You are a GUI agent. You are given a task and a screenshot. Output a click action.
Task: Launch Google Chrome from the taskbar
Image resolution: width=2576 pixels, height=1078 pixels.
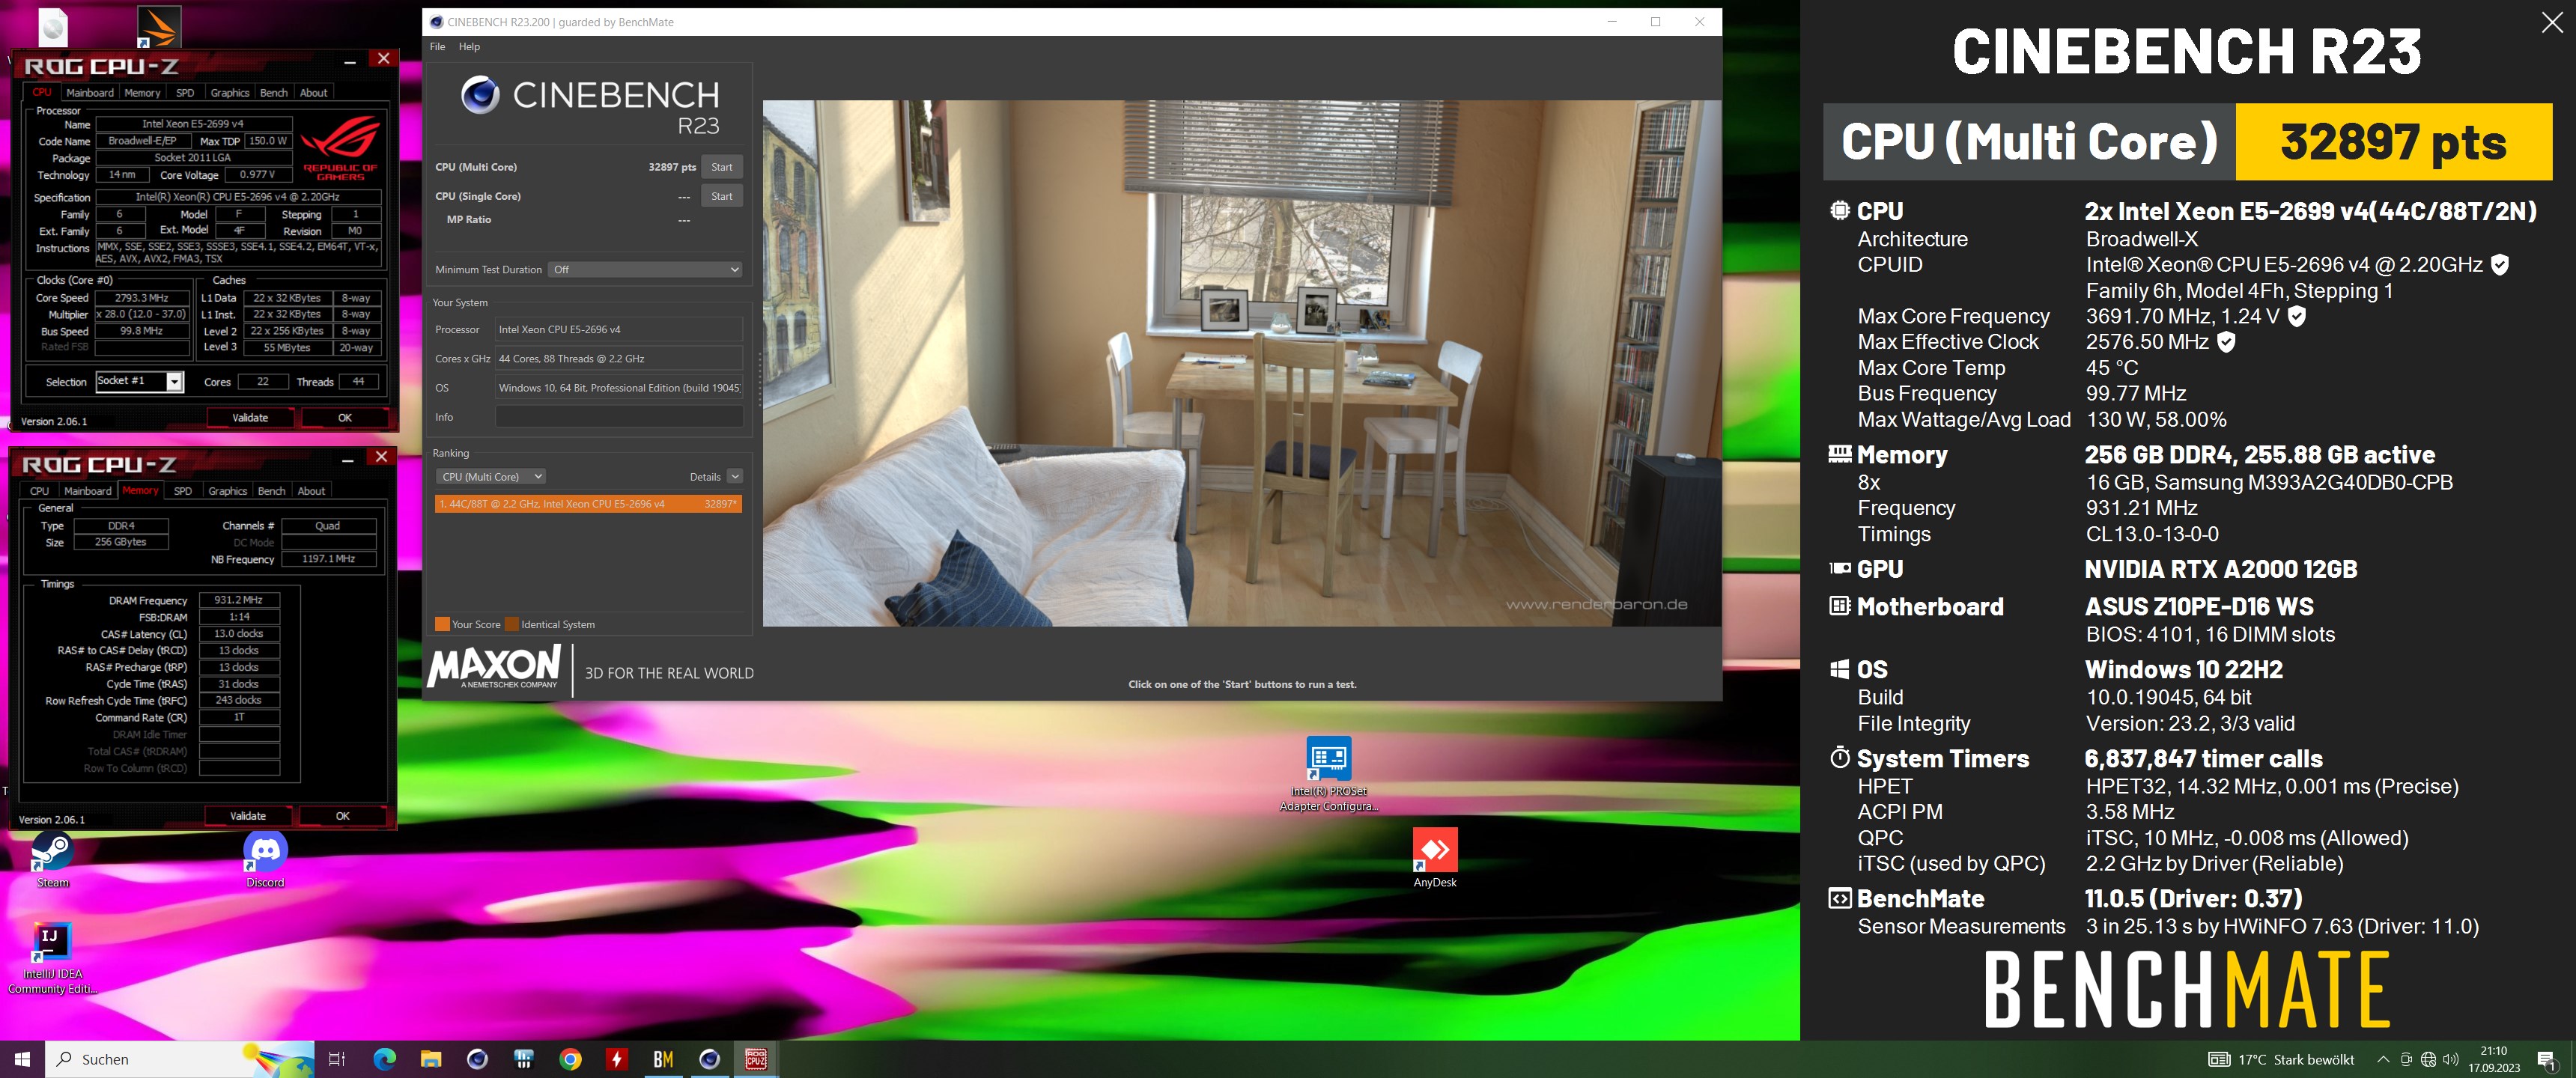(x=570, y=1059)
